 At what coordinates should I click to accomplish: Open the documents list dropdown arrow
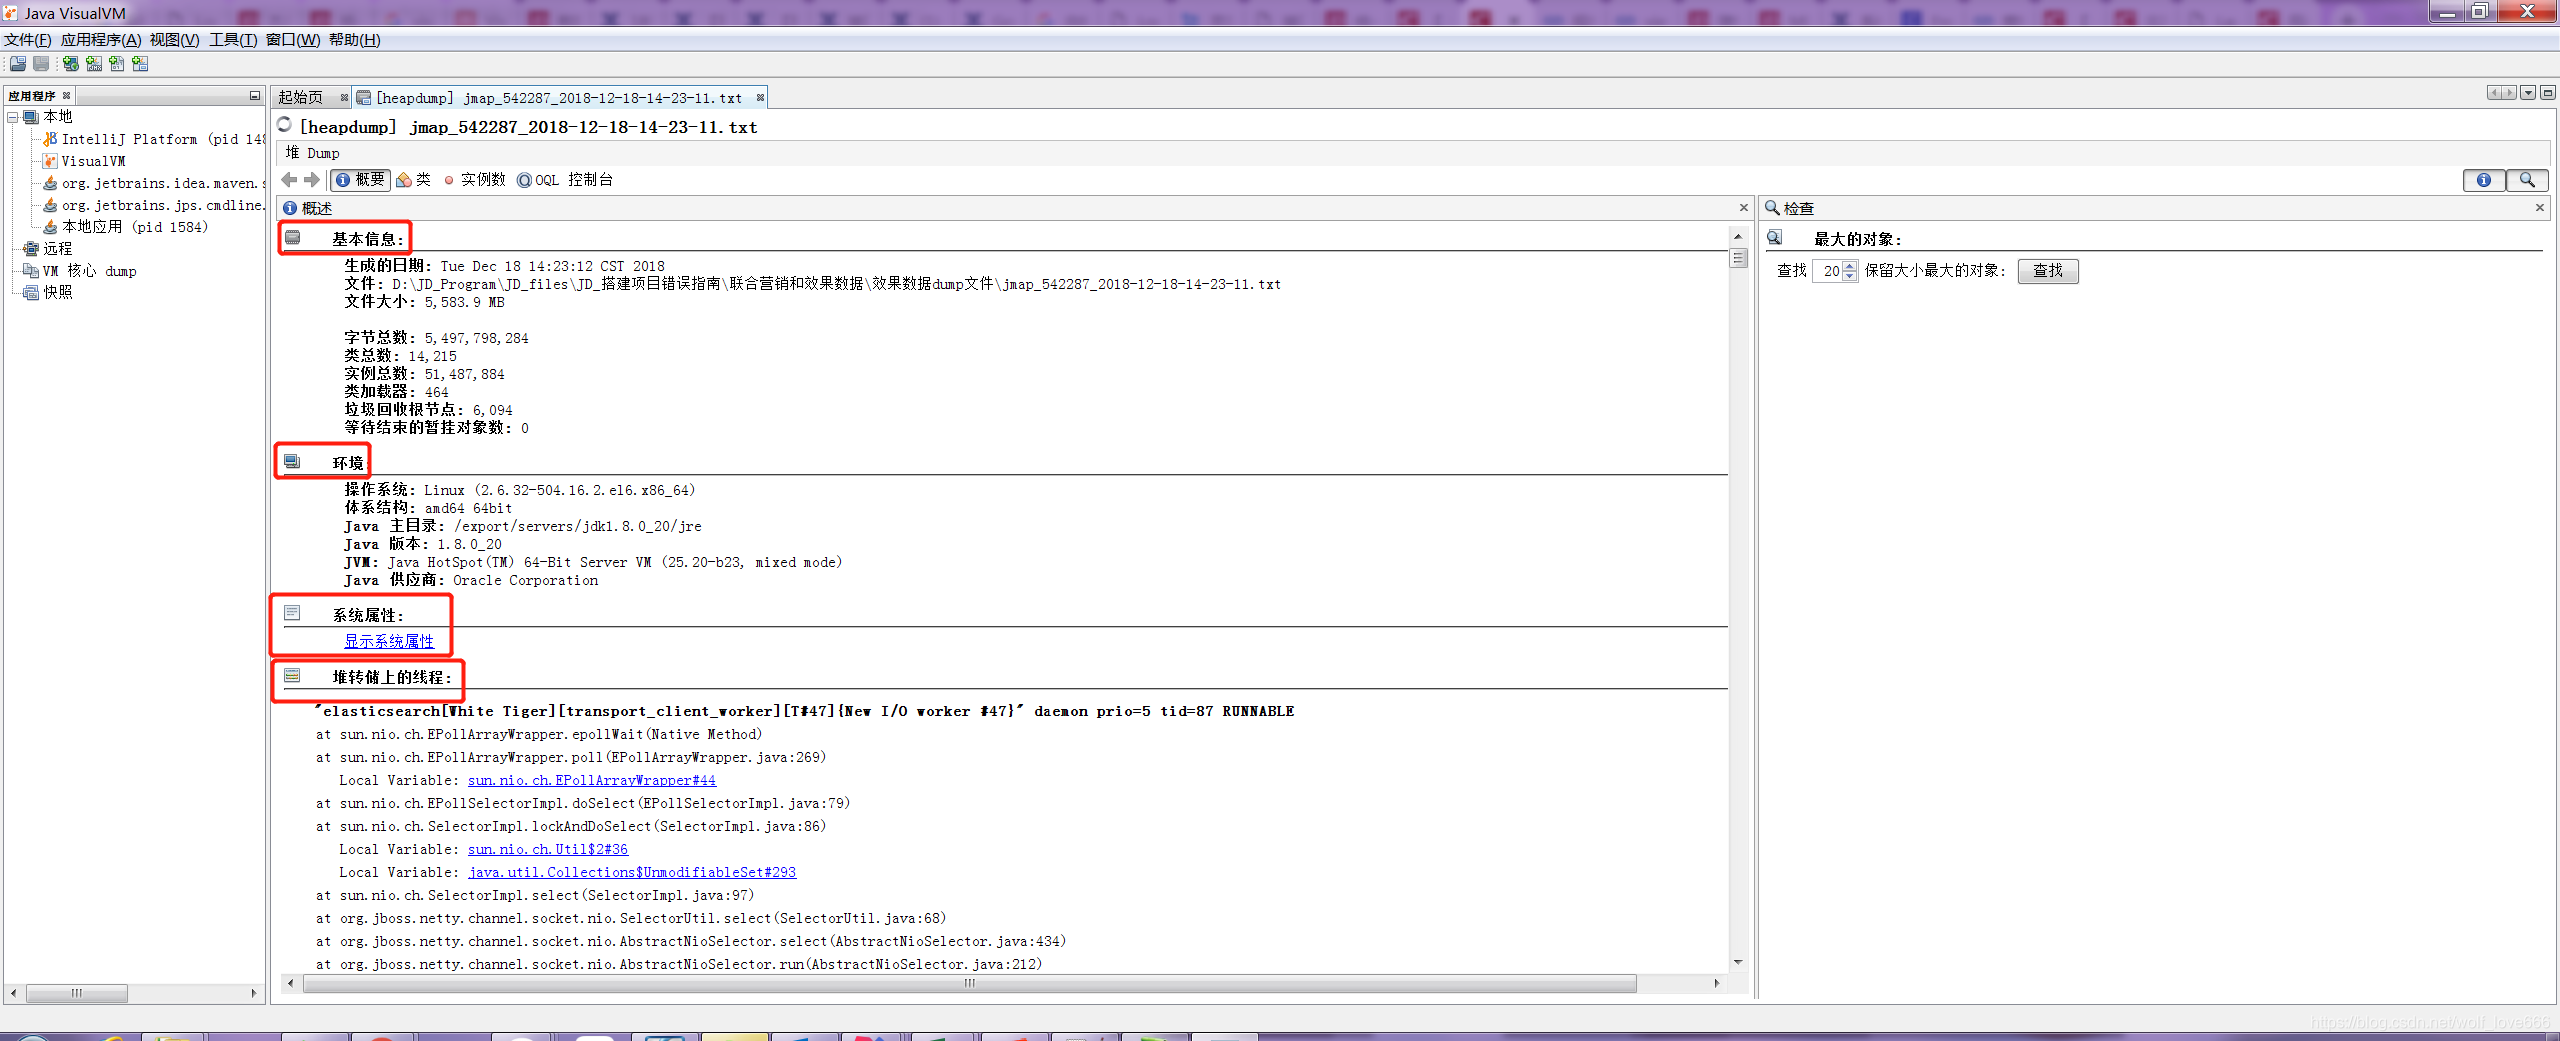(x=2528, y=93)
